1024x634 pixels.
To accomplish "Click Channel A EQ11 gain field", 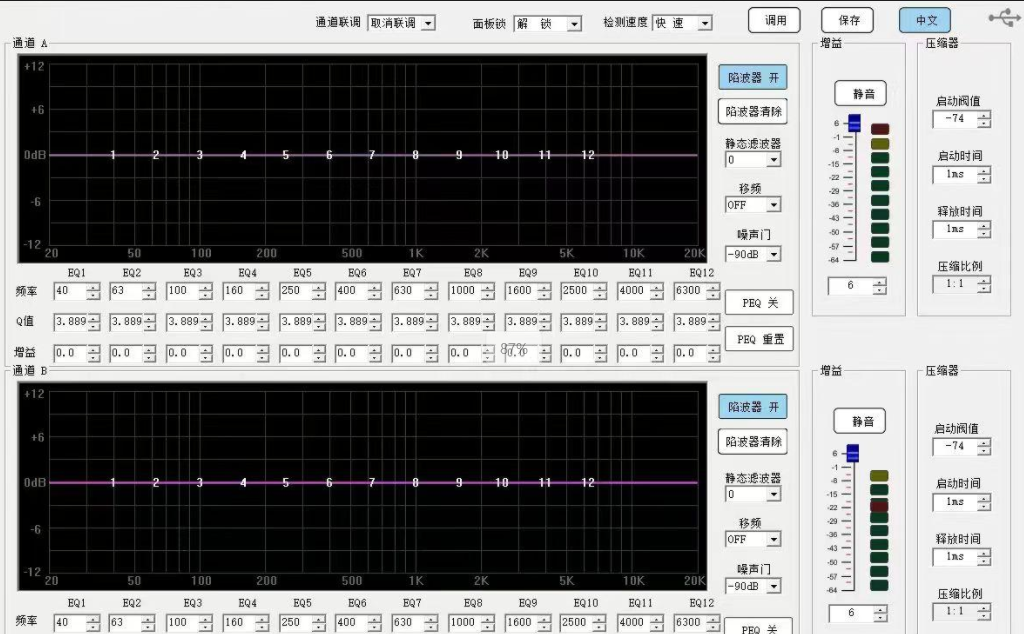I will 634,353.
